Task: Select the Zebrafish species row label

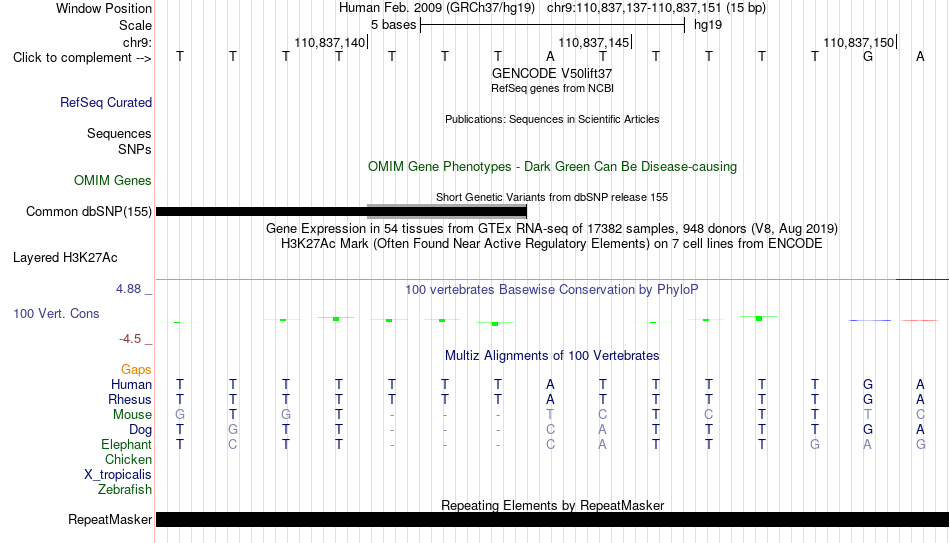Action: click(125, 489)
